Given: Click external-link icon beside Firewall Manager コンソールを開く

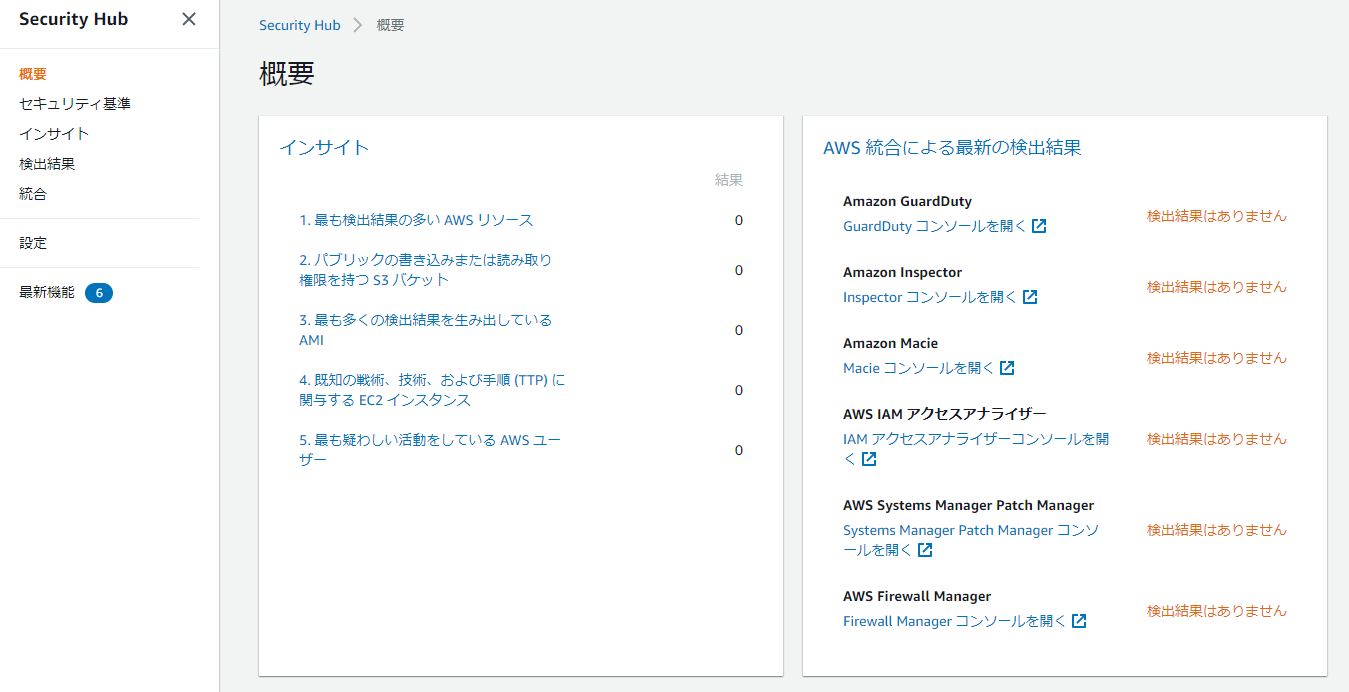Looking at the screenshot, I should (x=1079, y=621).
